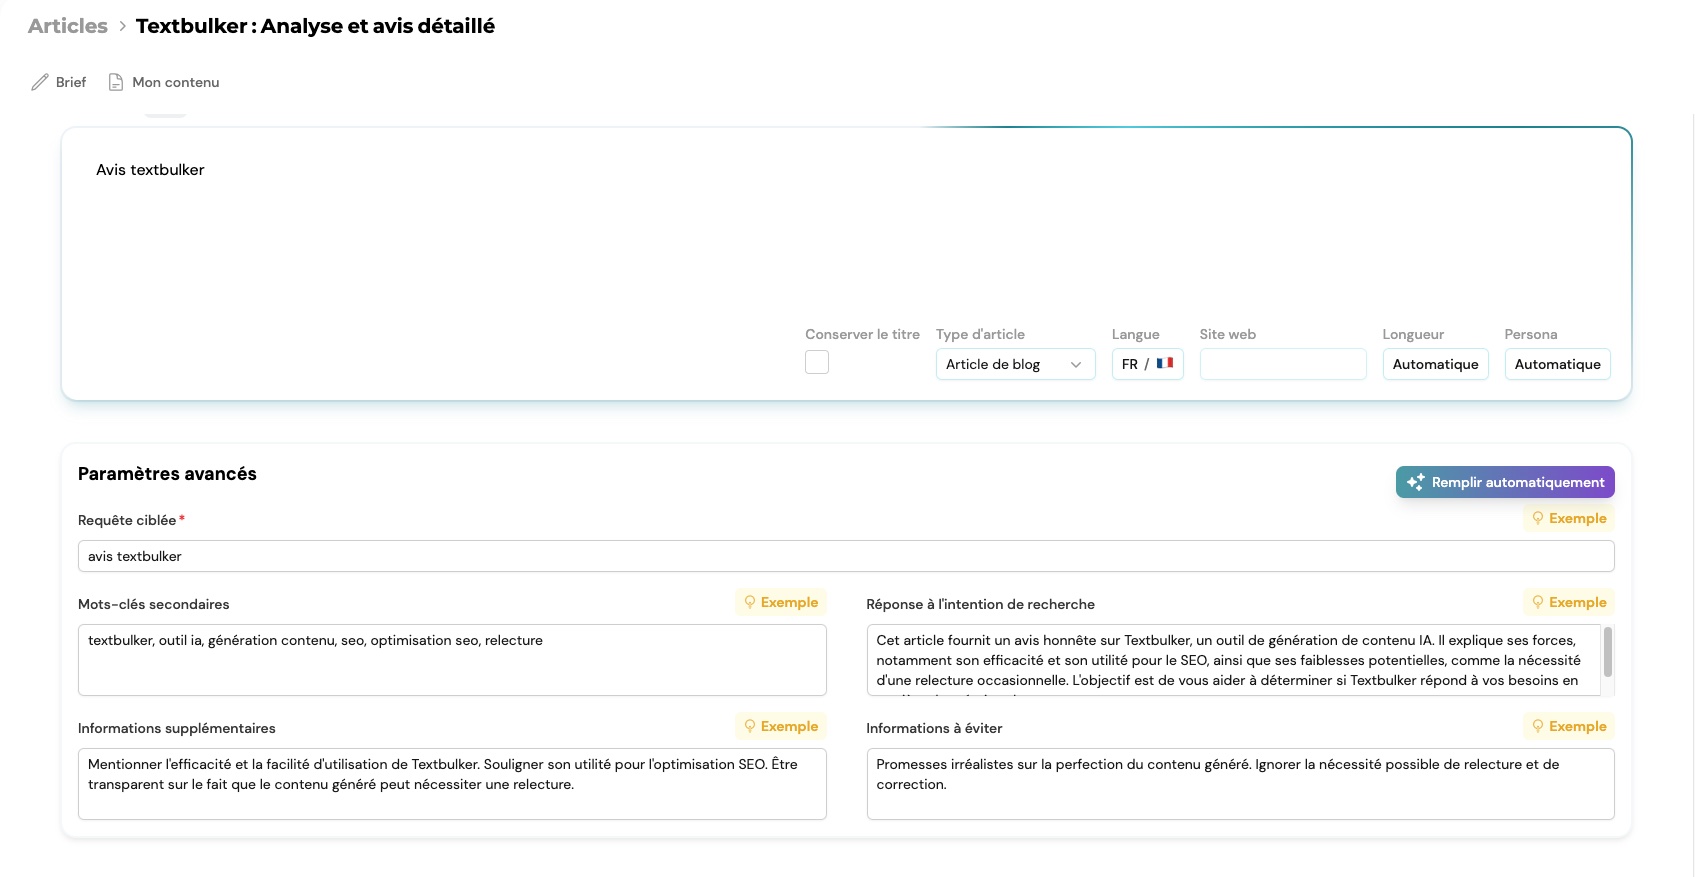This screenshot has height=877, width=1695.
Task: Click inside the Informations à éviter textarea
Action: [x=1240, y=784]
